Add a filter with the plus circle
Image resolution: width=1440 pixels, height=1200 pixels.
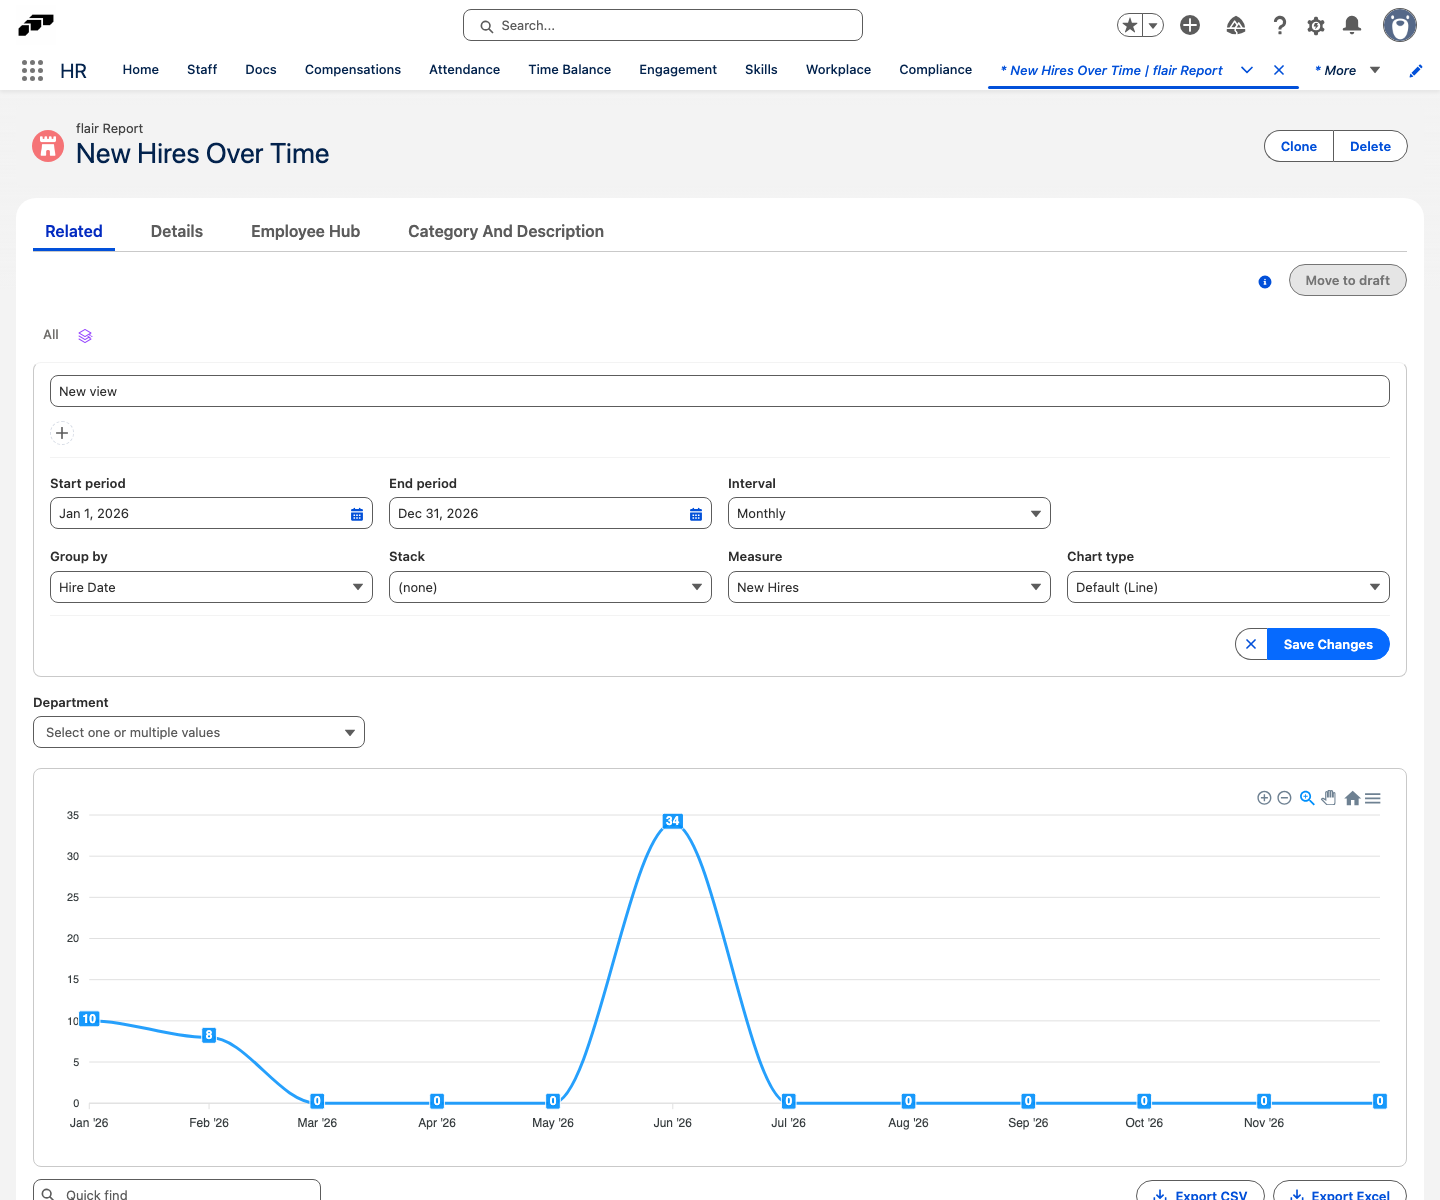pos(62,433)
